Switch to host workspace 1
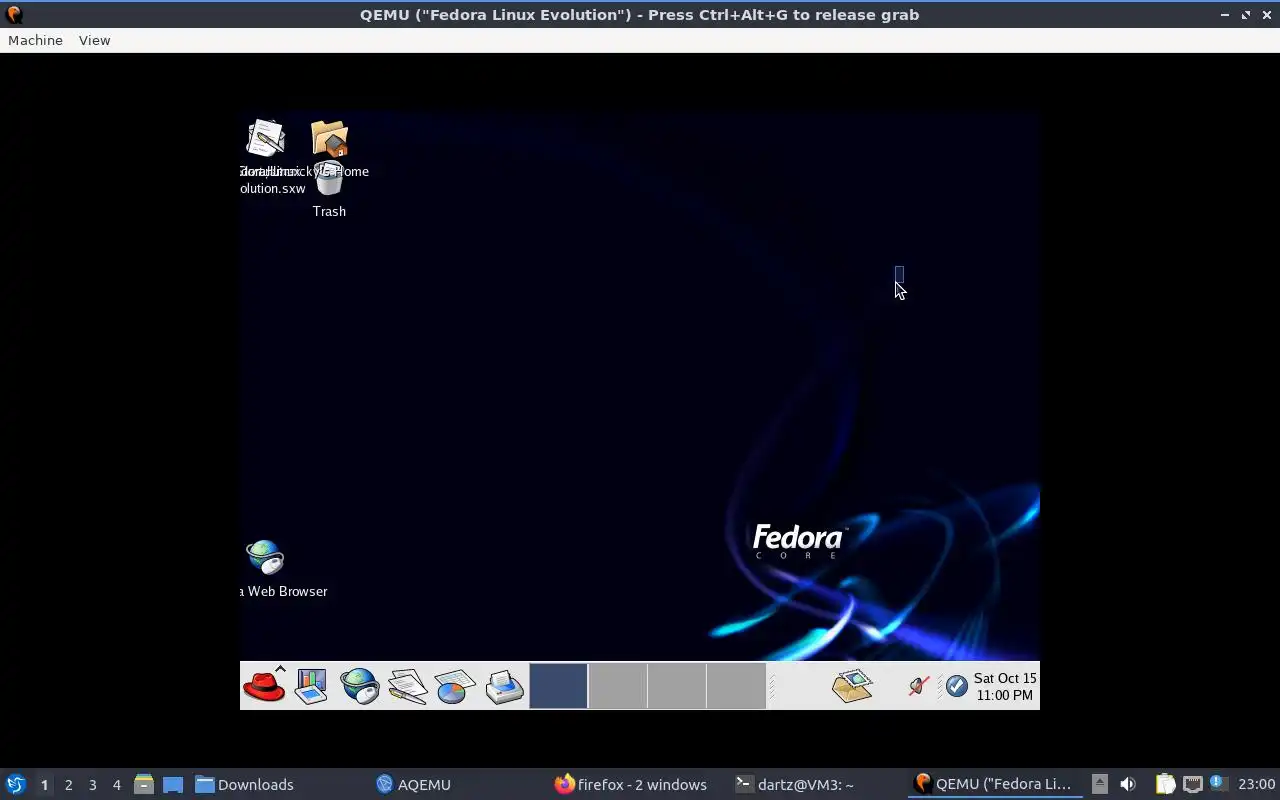Image resolution: width=1280 pixels, height=800 pixels. (x=44, y=785)
